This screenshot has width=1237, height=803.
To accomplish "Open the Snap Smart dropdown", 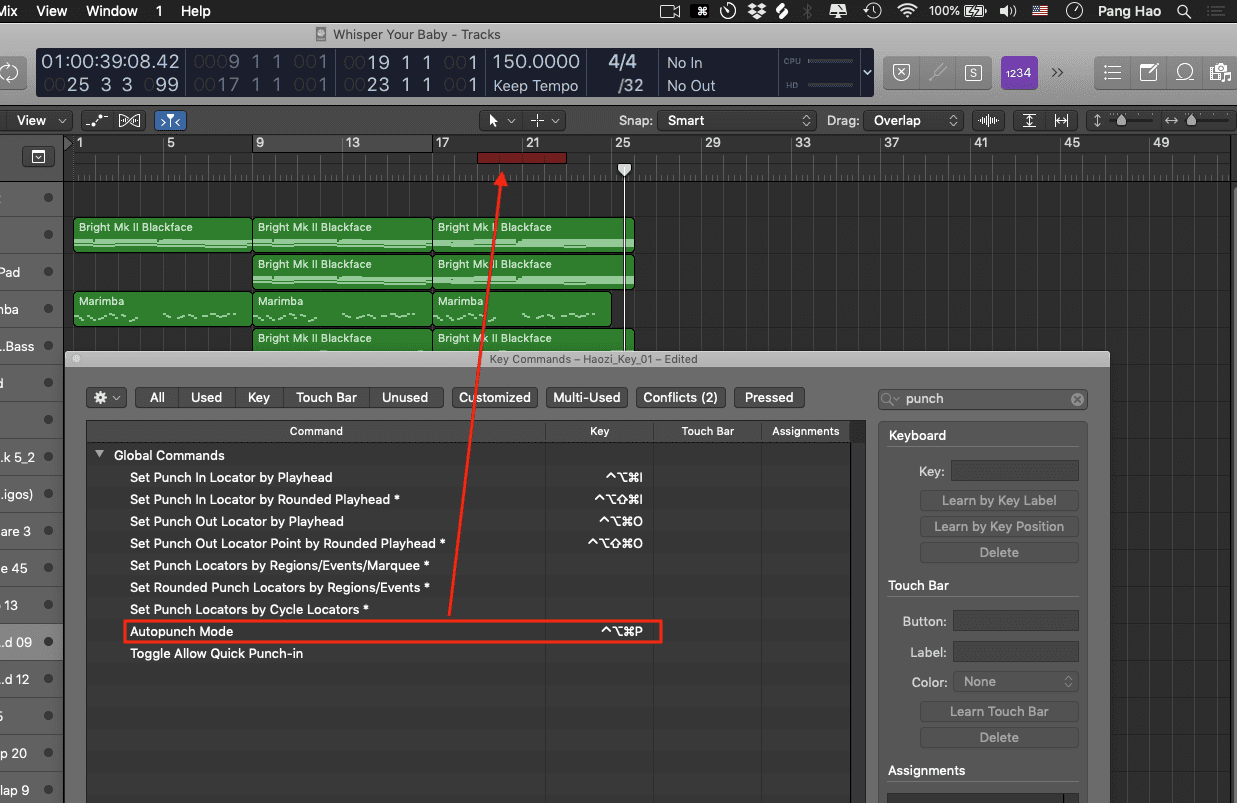I will [x=738, y=120].
